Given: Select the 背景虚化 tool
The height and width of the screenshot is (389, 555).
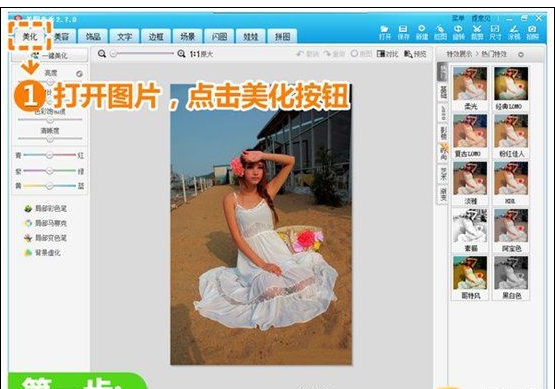Looking at the screenshot, I should 42,253.
